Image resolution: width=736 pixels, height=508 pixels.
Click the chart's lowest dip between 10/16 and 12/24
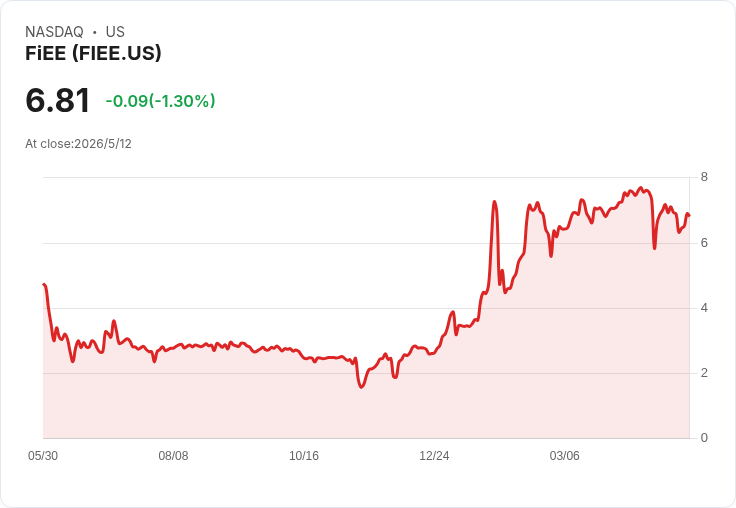(x=361, y=387)
